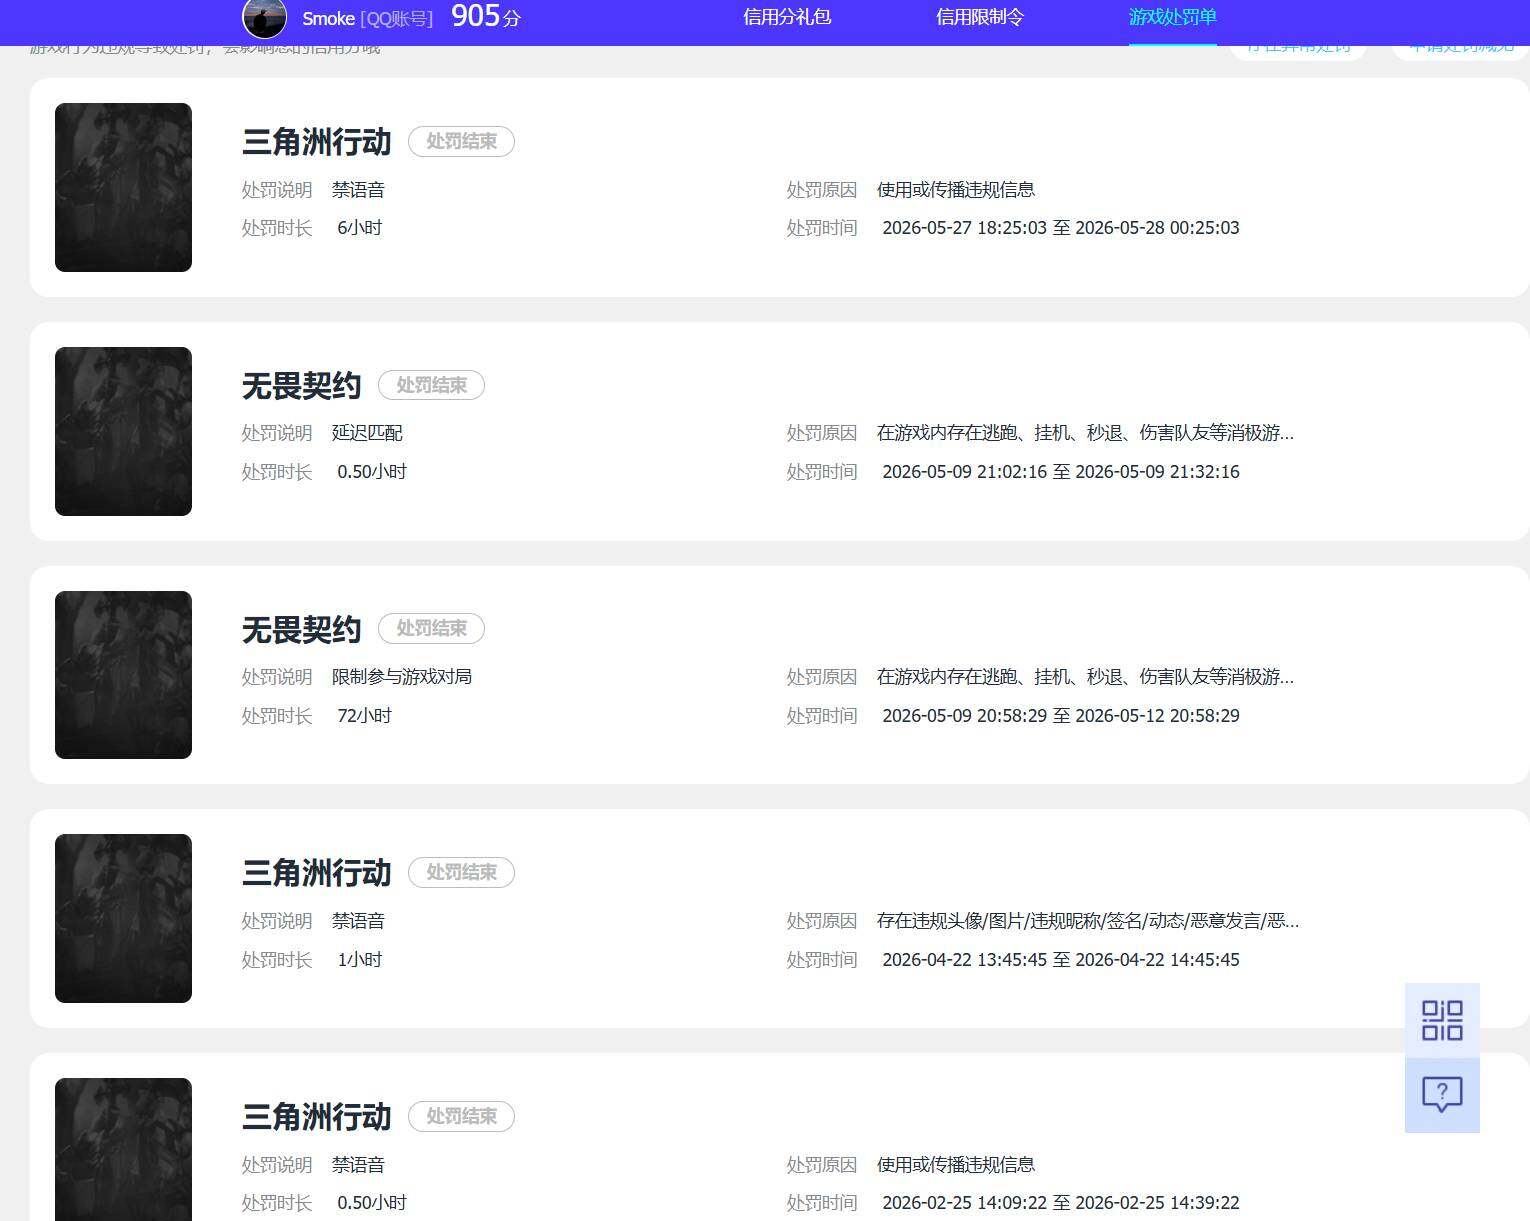Click time range starting 2026-05-09 21:02:16
The width and height of the screenshot is (1530, 1221).
click(x=1061, y=472)
